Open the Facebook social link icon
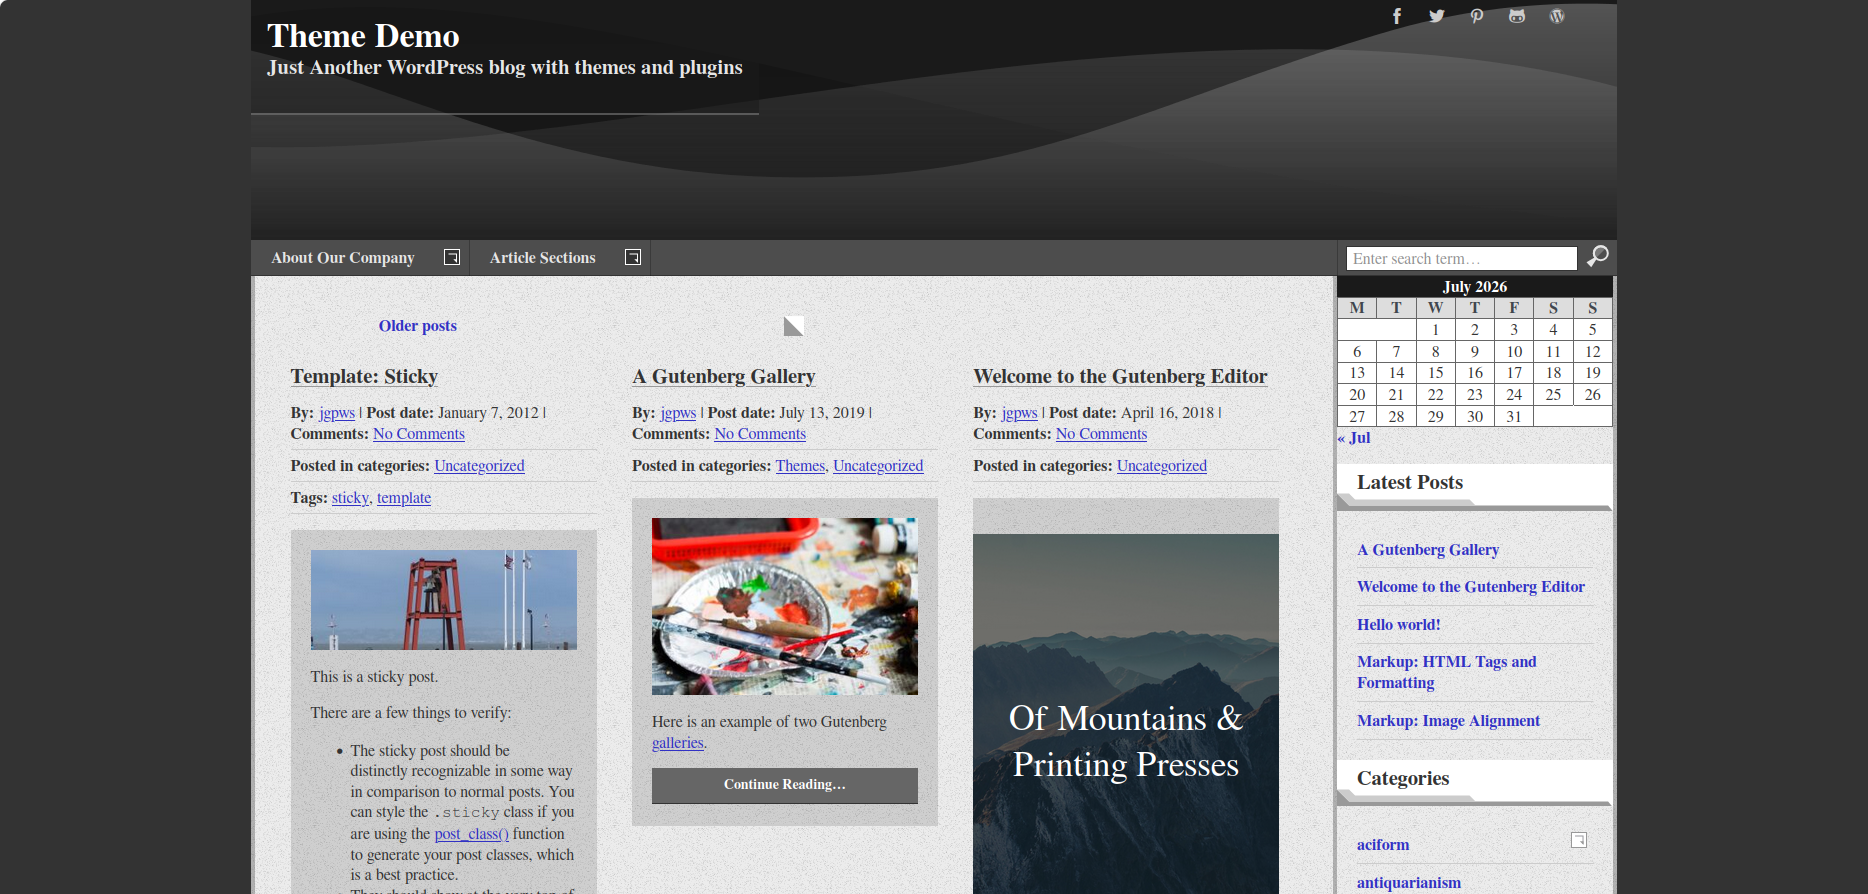This screenshot has width=1868, height=894. pyautogui.click(x=1397, y=16)
